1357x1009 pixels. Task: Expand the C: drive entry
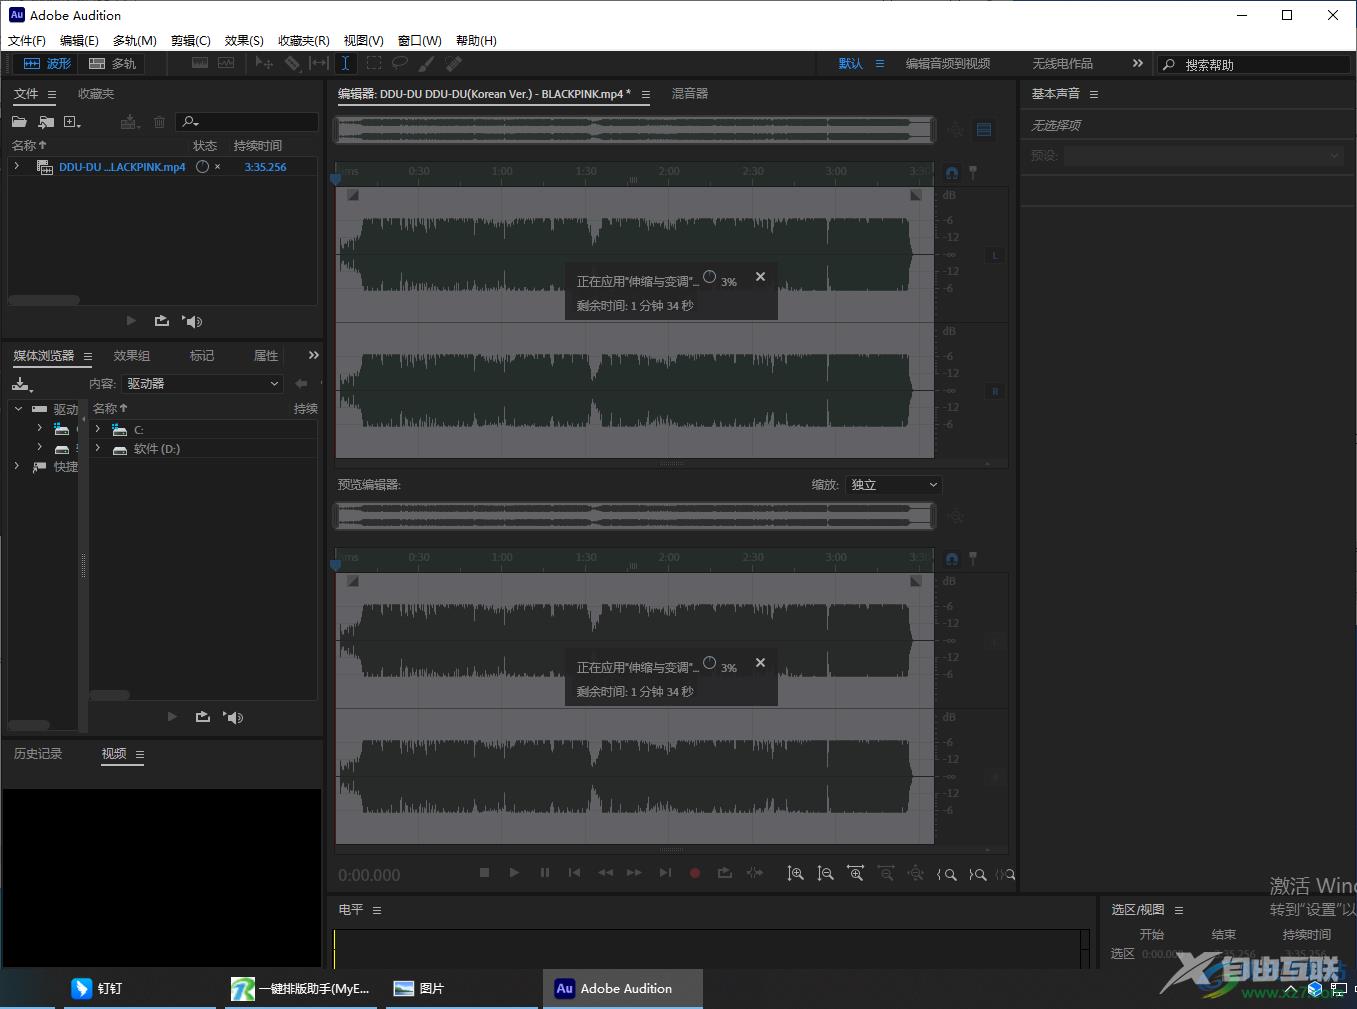(x=98, y=429)
